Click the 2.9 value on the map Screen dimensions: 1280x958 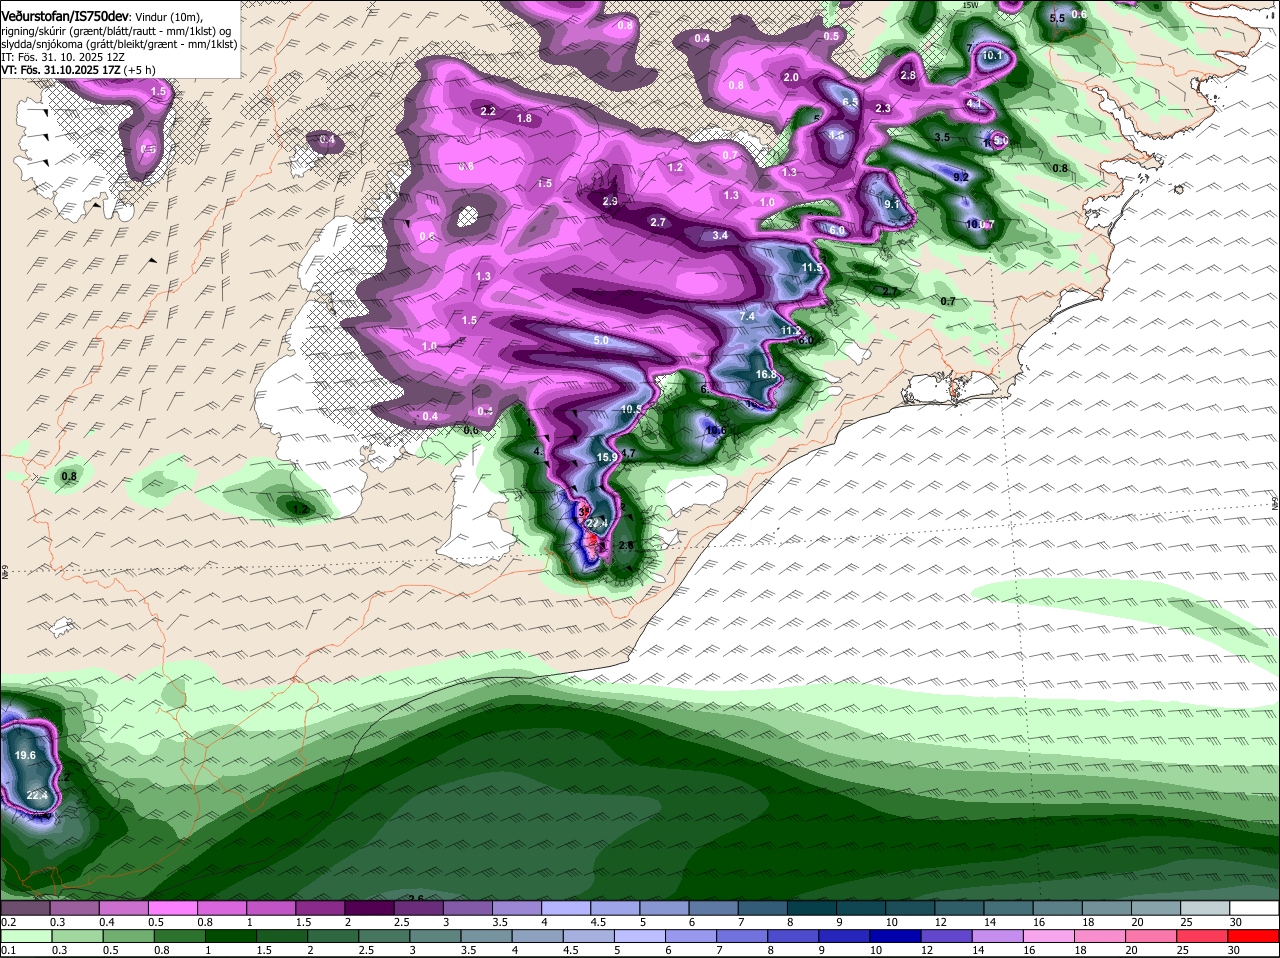point(610,201)
